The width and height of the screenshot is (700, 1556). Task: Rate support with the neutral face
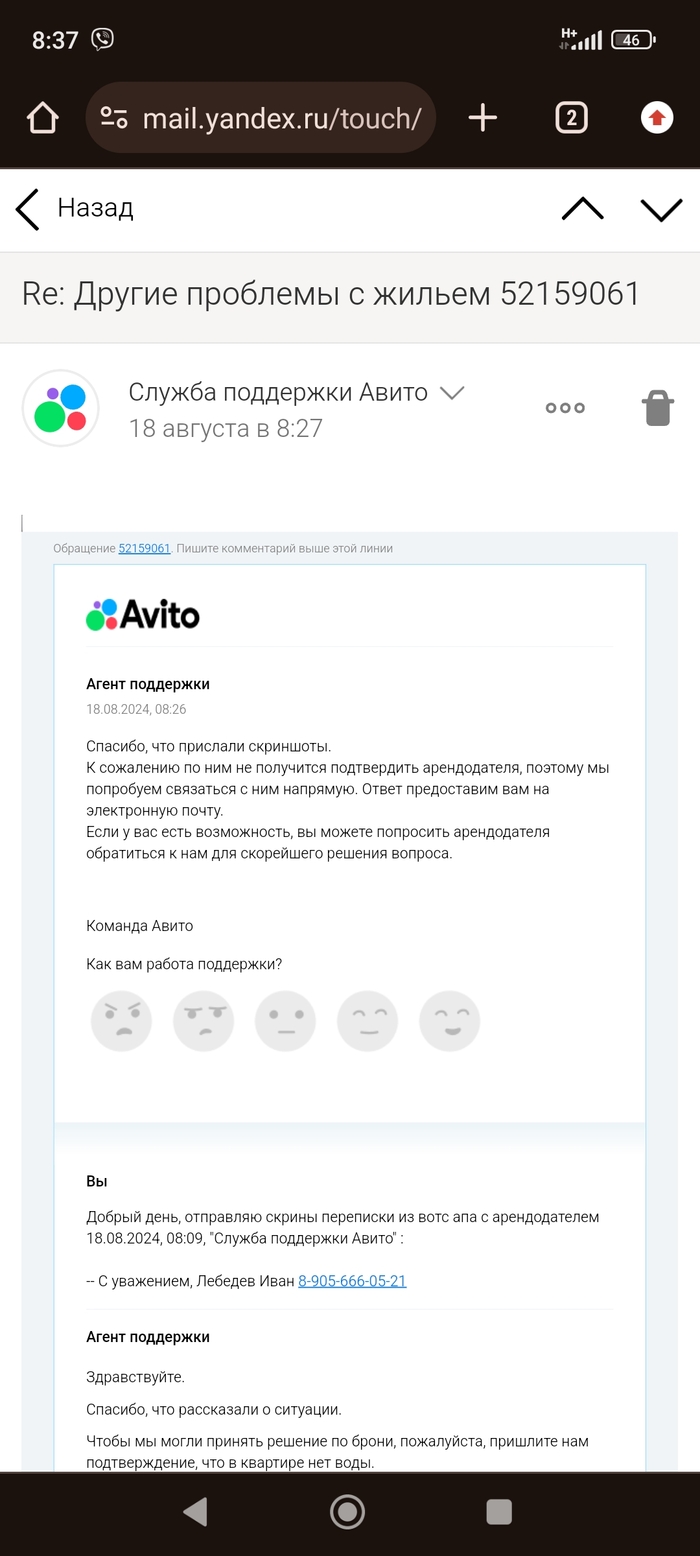(x=285, y=1021)
